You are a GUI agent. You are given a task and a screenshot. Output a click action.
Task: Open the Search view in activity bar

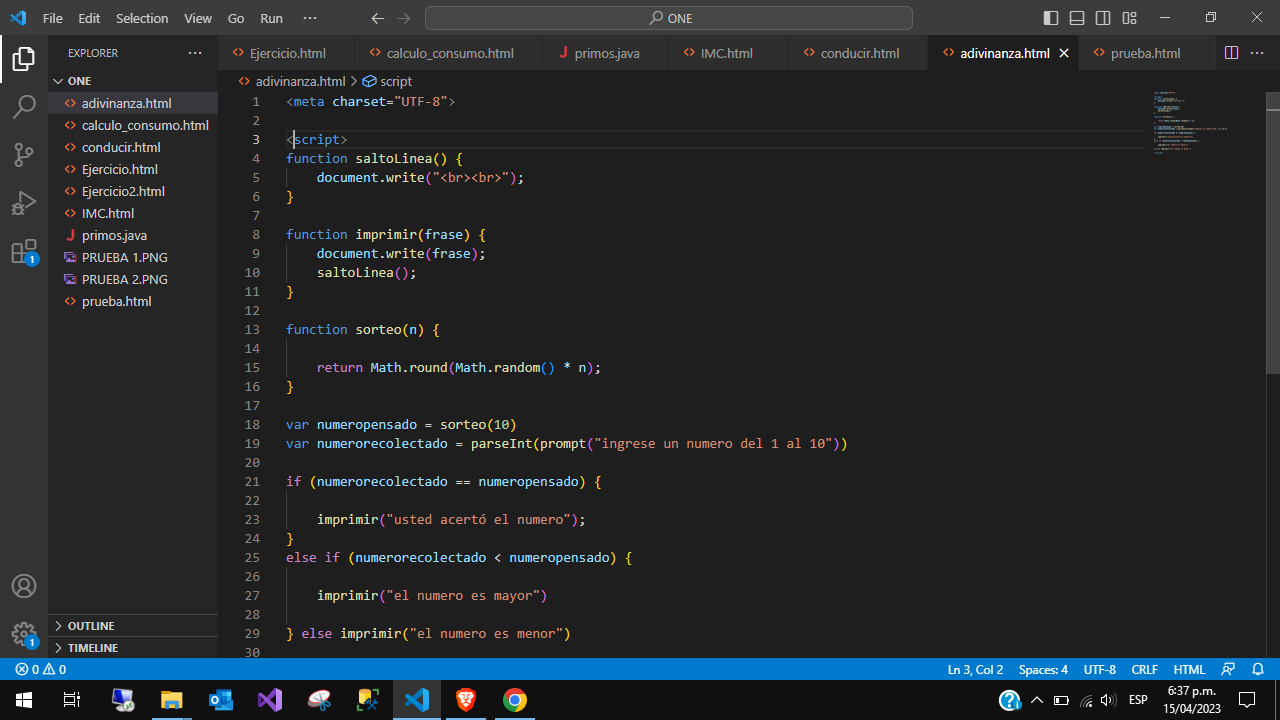(x=24, y=107)
